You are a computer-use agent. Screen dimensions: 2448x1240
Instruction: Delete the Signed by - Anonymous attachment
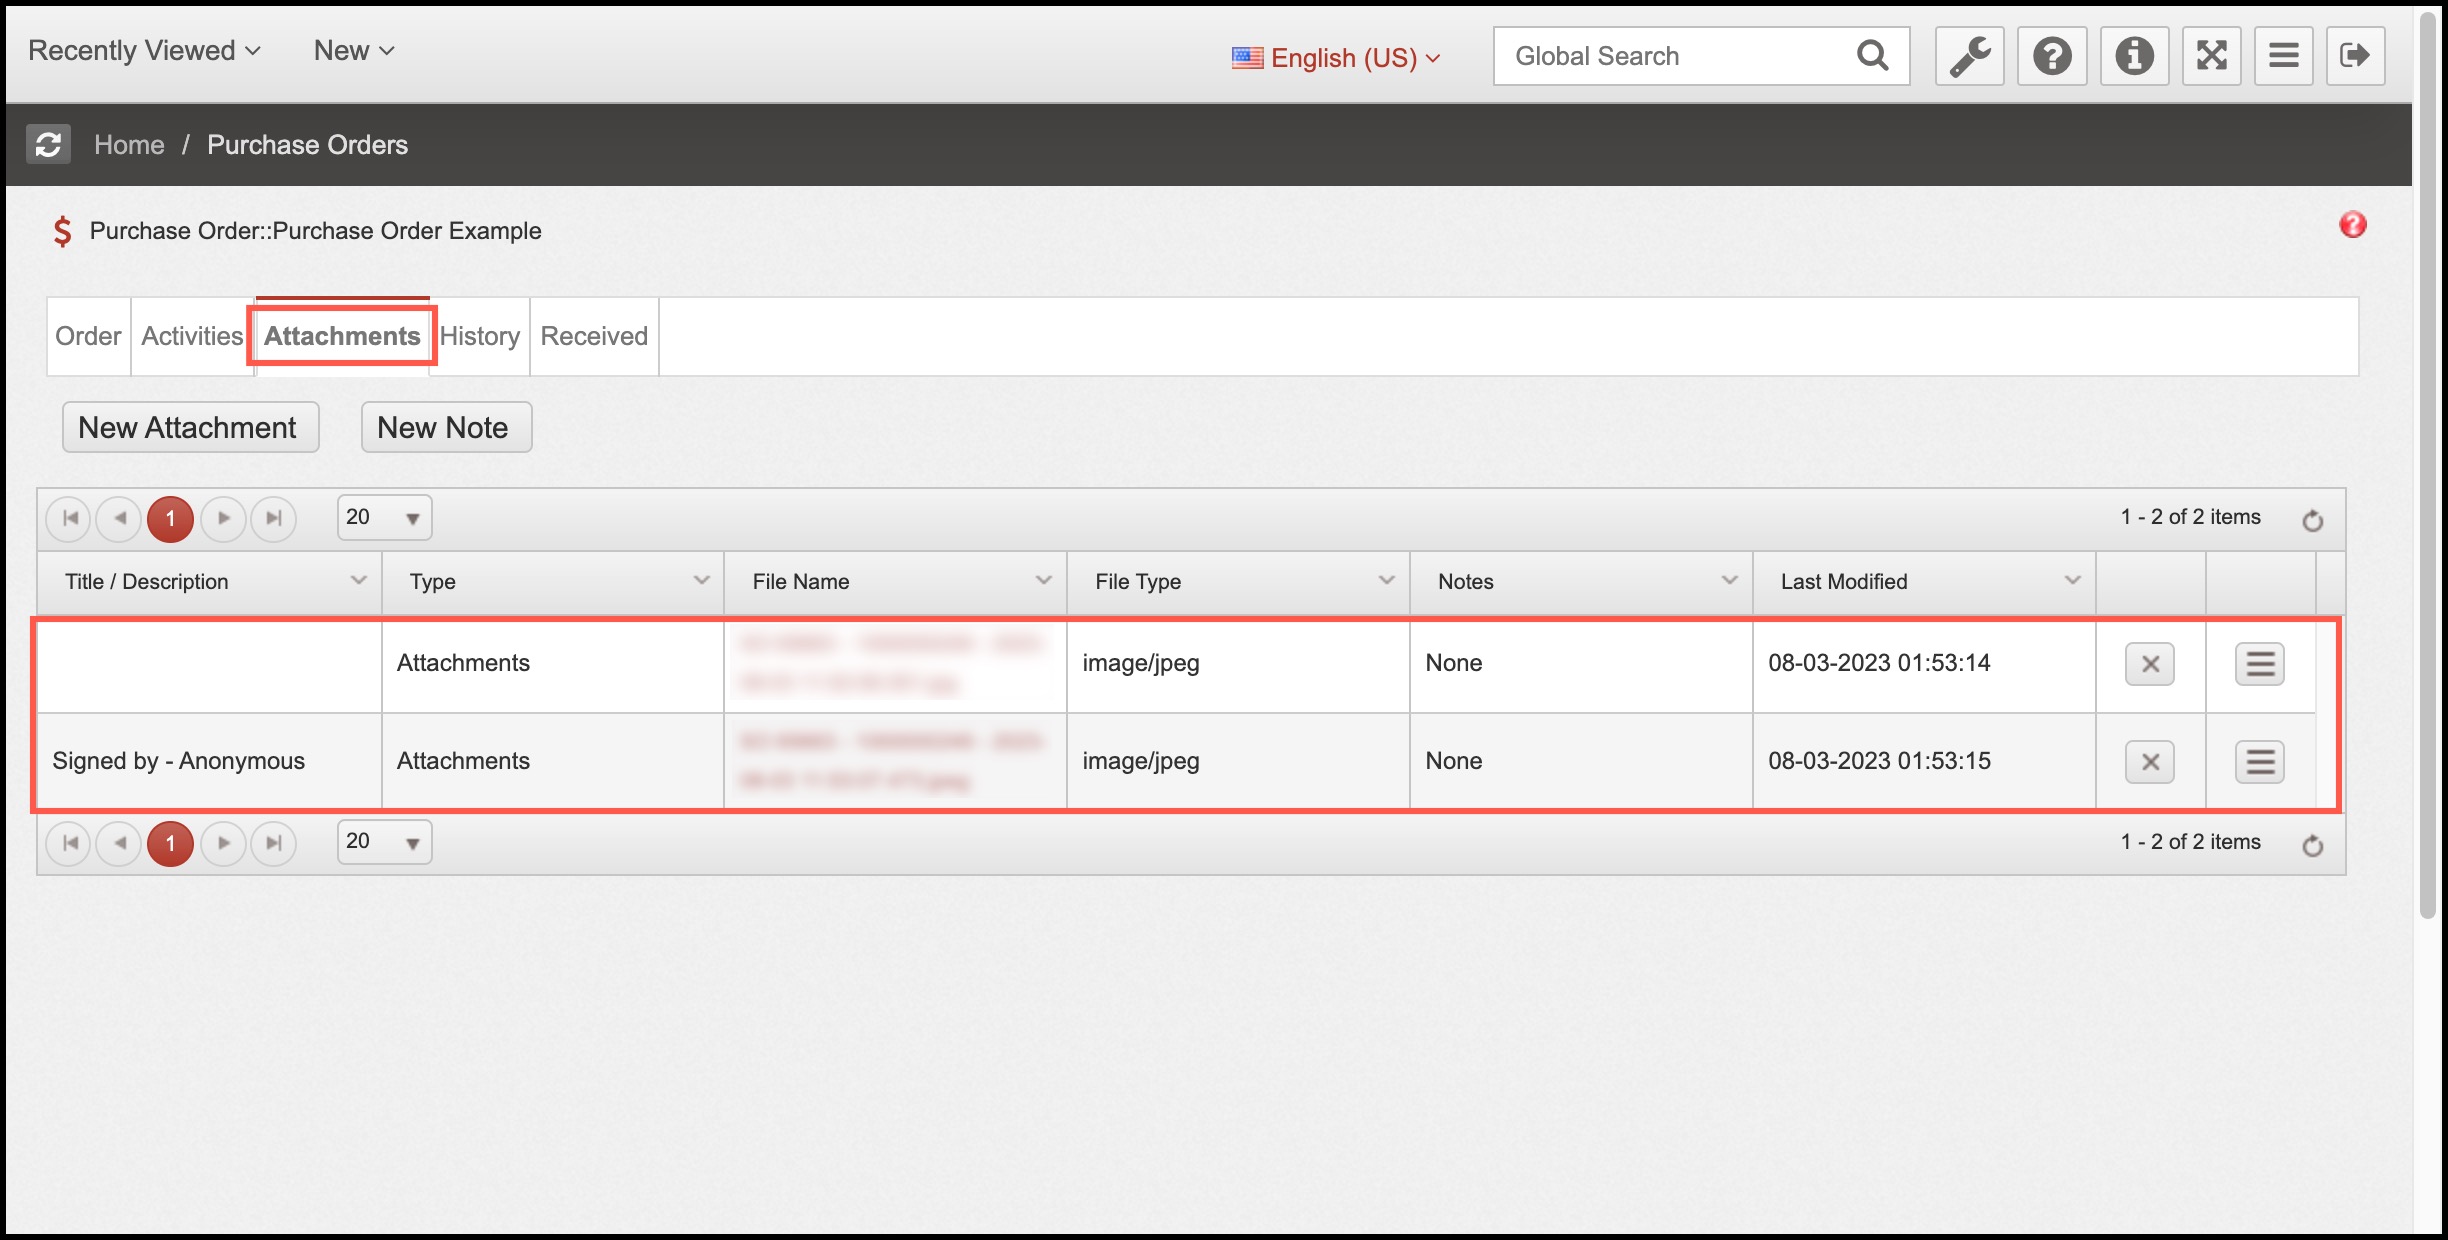tap(2149, 762)
